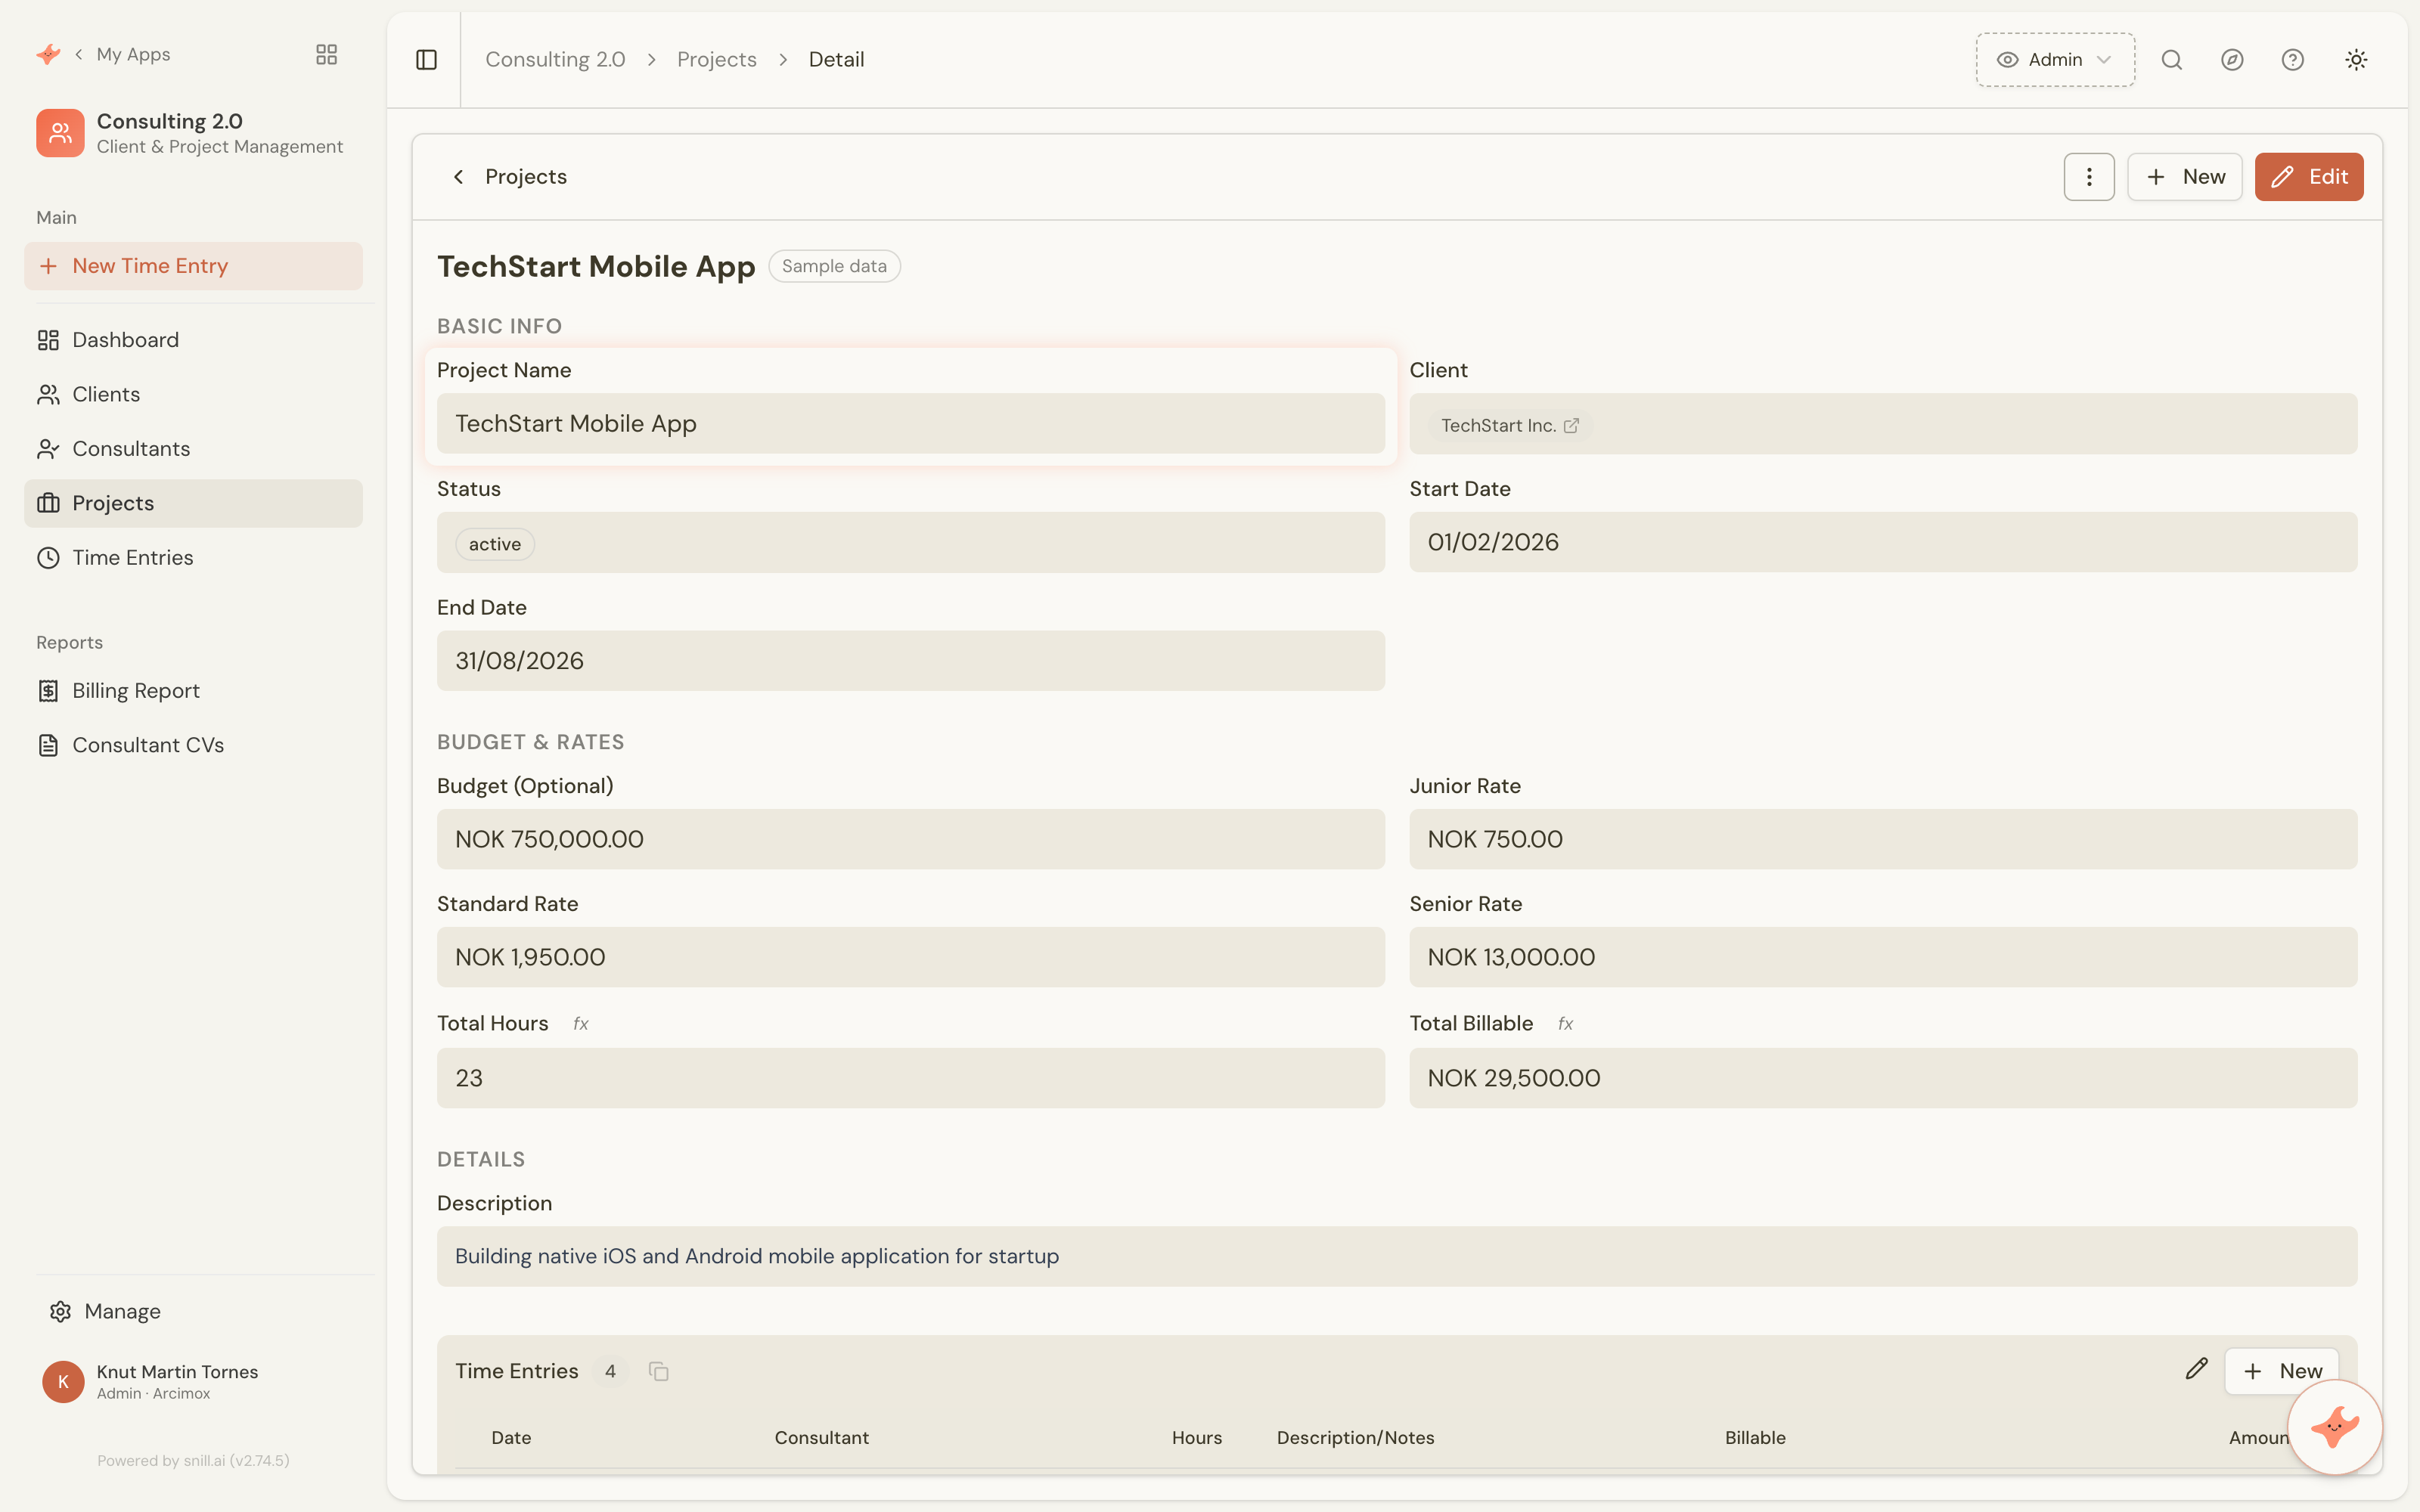Screen dimensions: 2420x1512
Task: Open Consultant CVs report
Action: [193, 745]
